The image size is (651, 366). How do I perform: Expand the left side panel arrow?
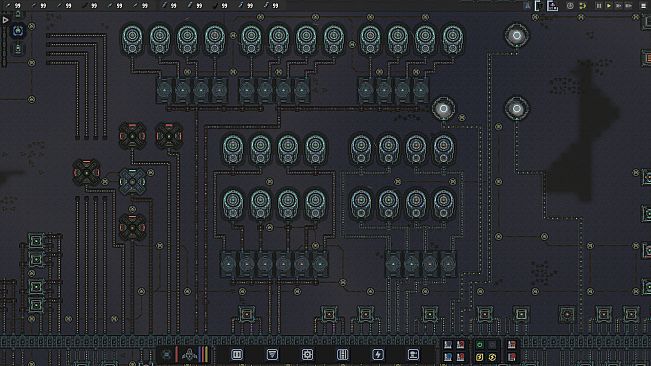pyautogui.click(x=5, y=20)
